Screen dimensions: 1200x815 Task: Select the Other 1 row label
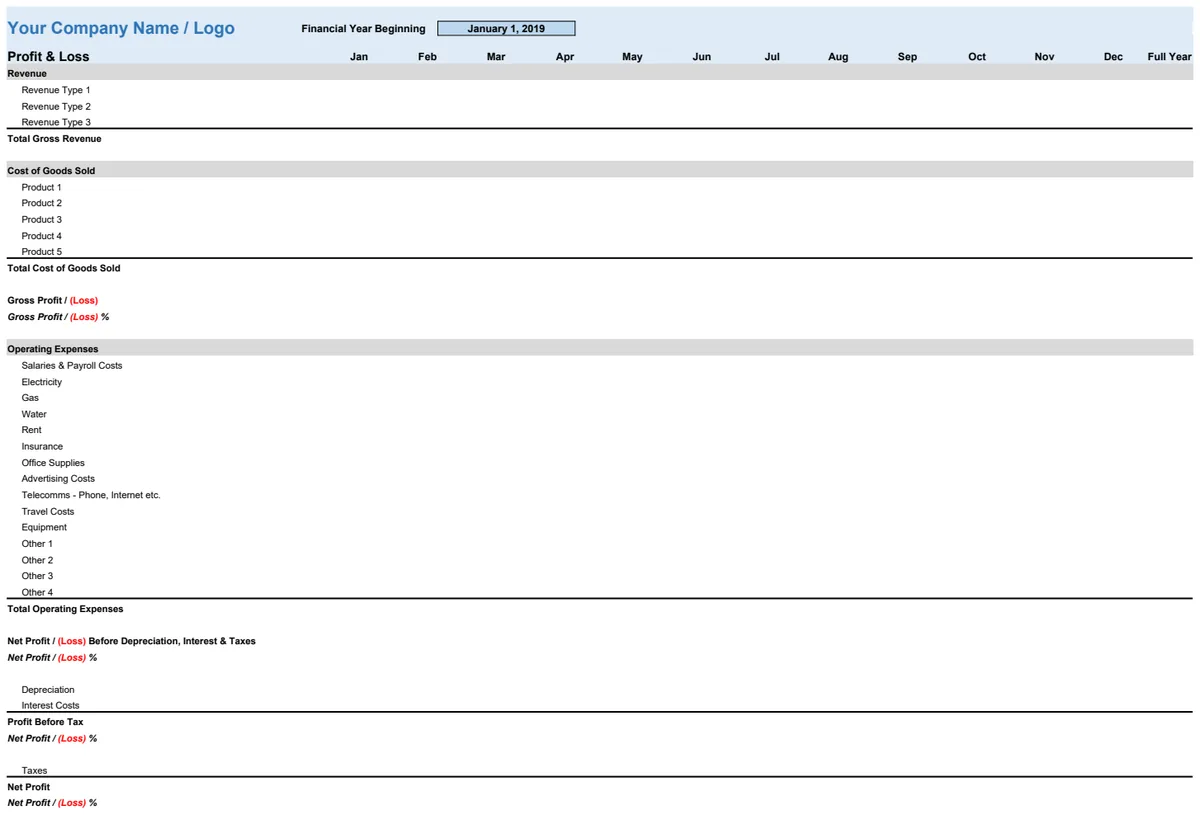click(37, 544)
